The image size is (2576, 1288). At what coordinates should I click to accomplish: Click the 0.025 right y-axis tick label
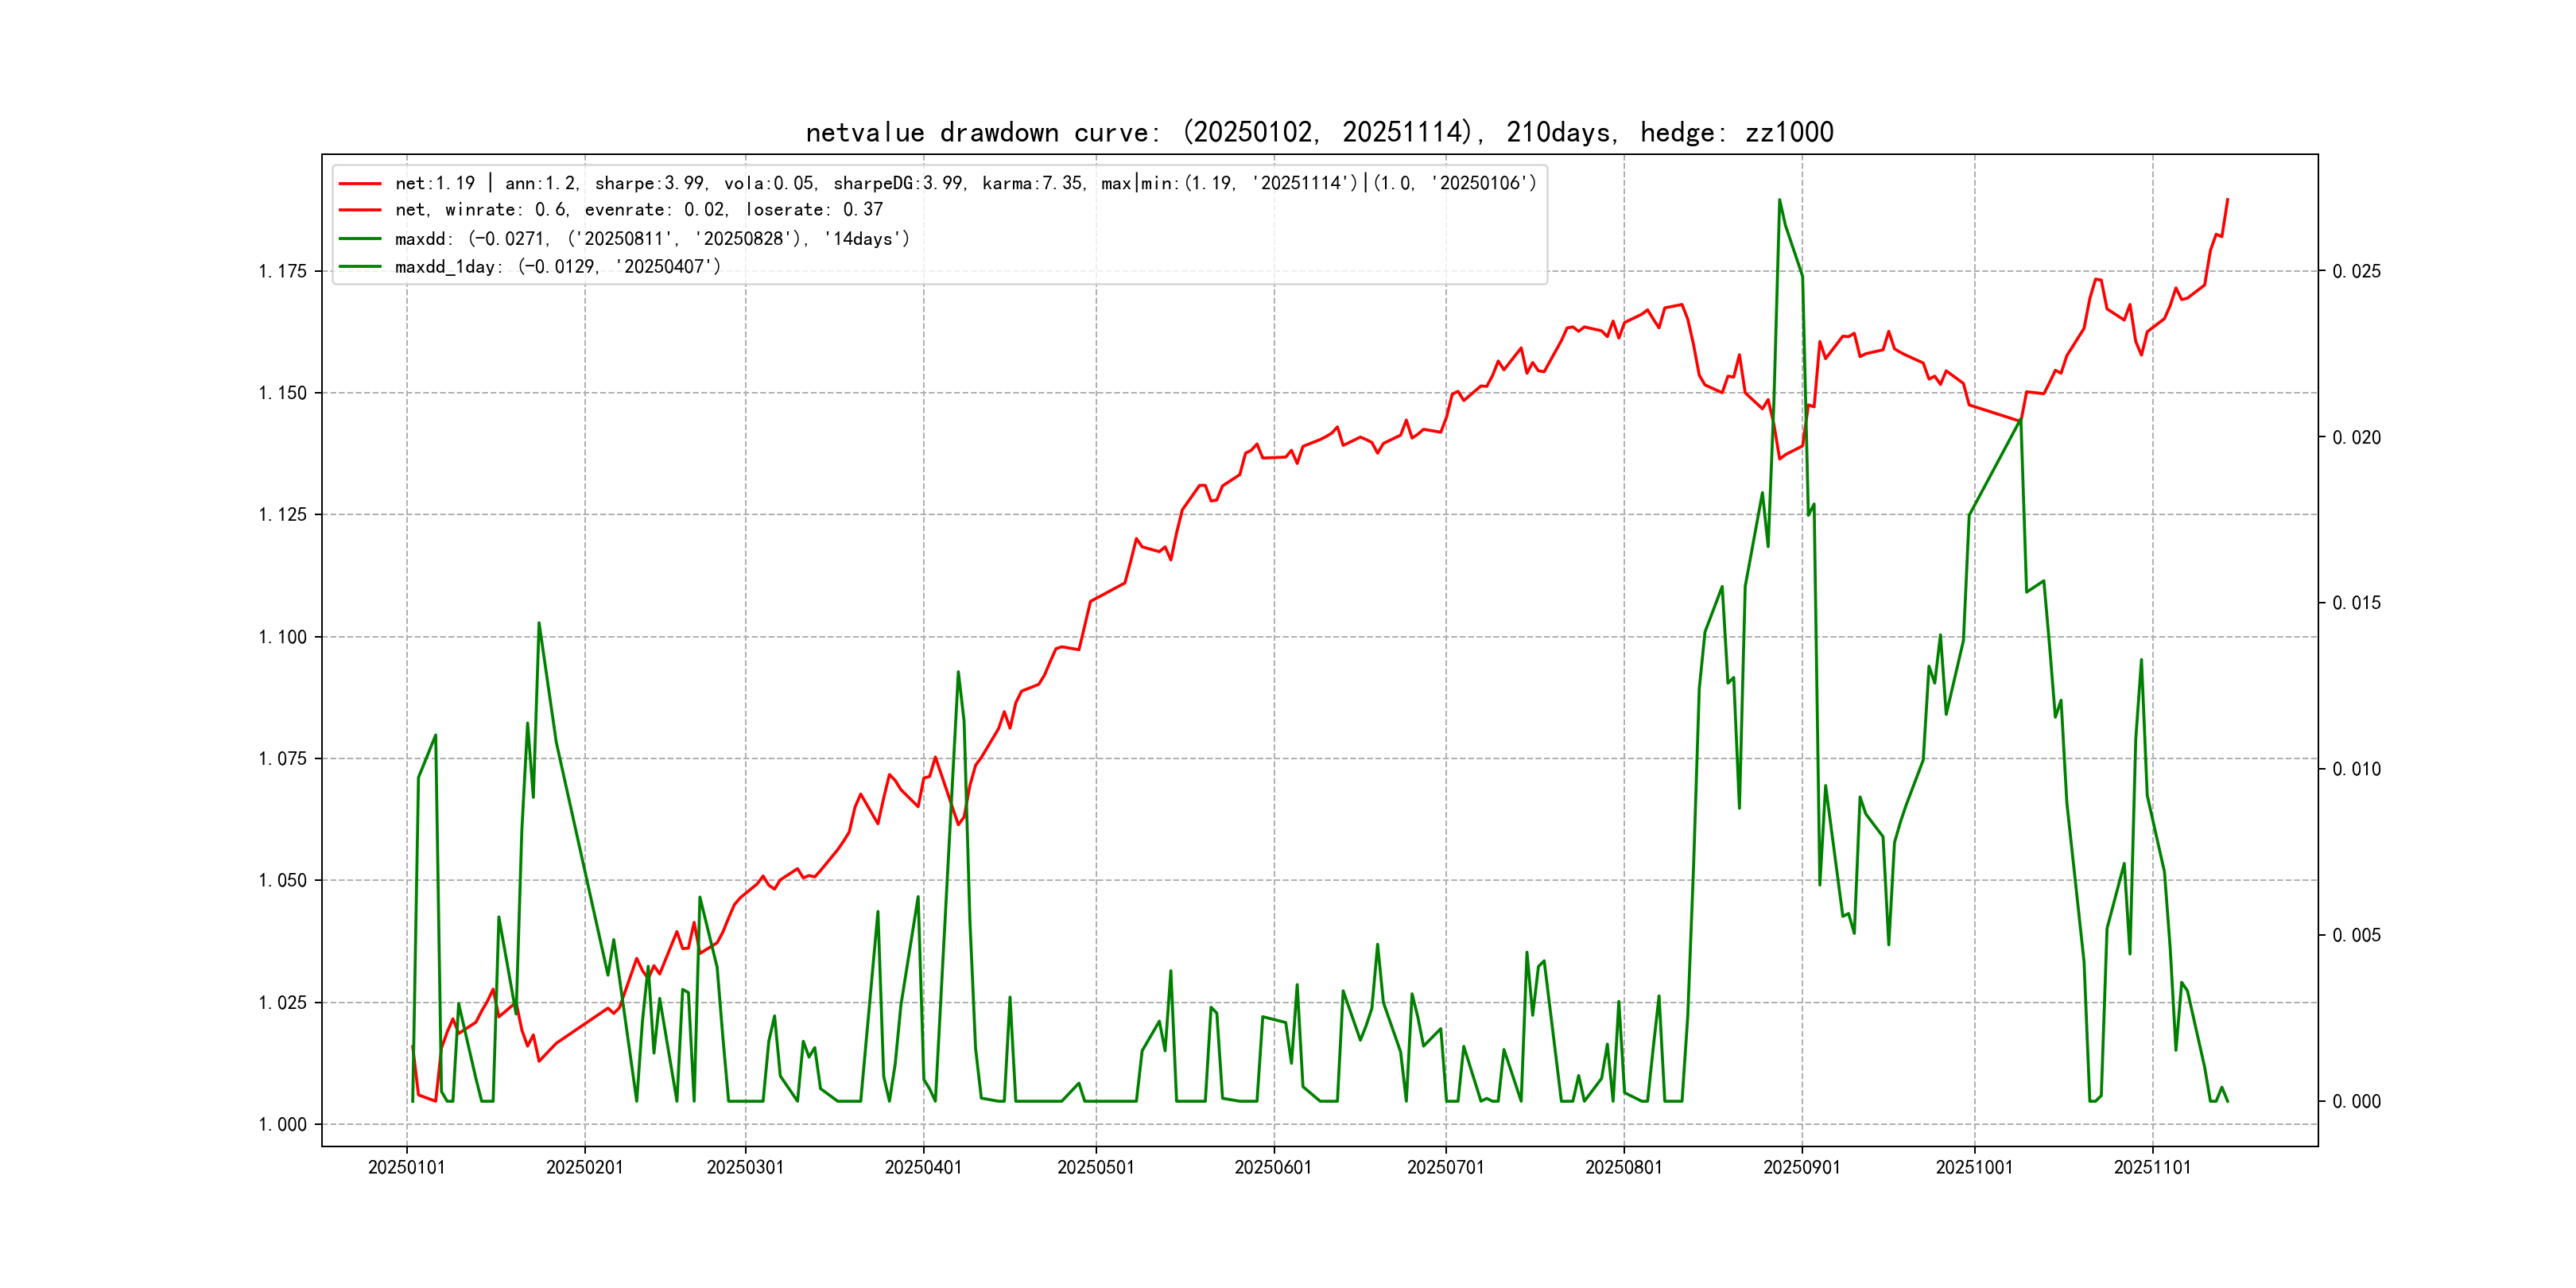pos(2356,271)
